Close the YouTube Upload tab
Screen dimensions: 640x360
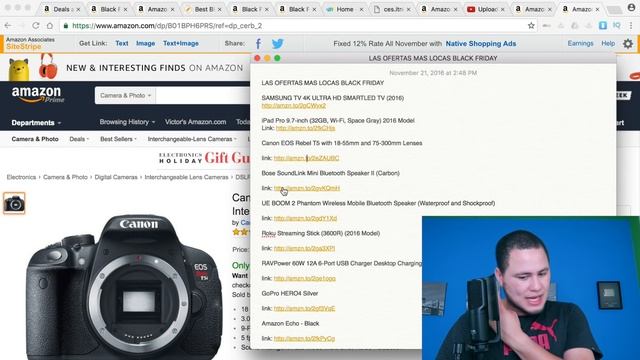502,9
